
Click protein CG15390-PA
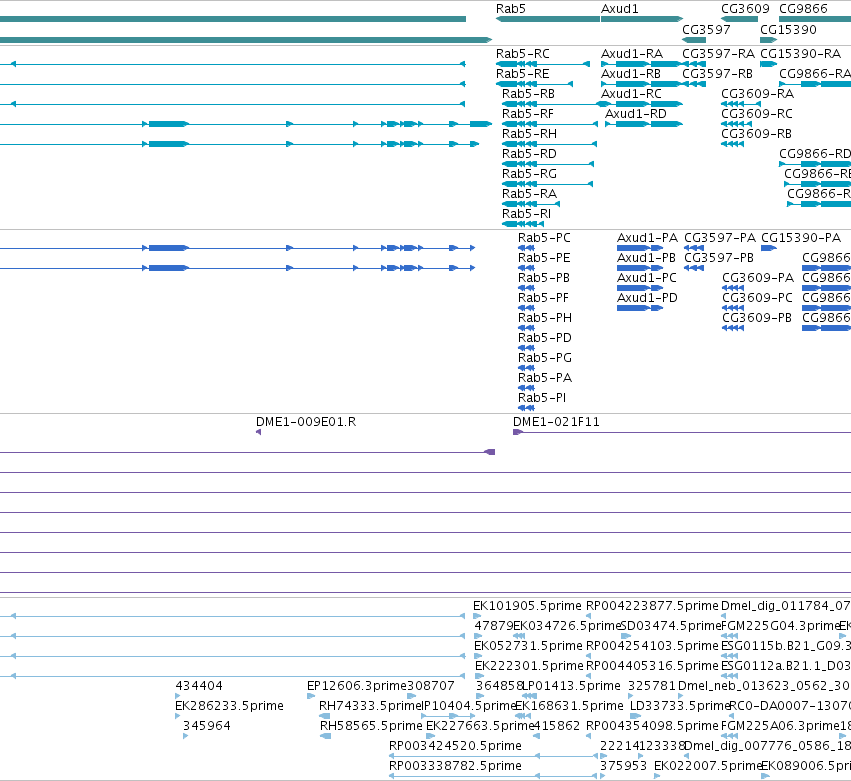[801, 238]
